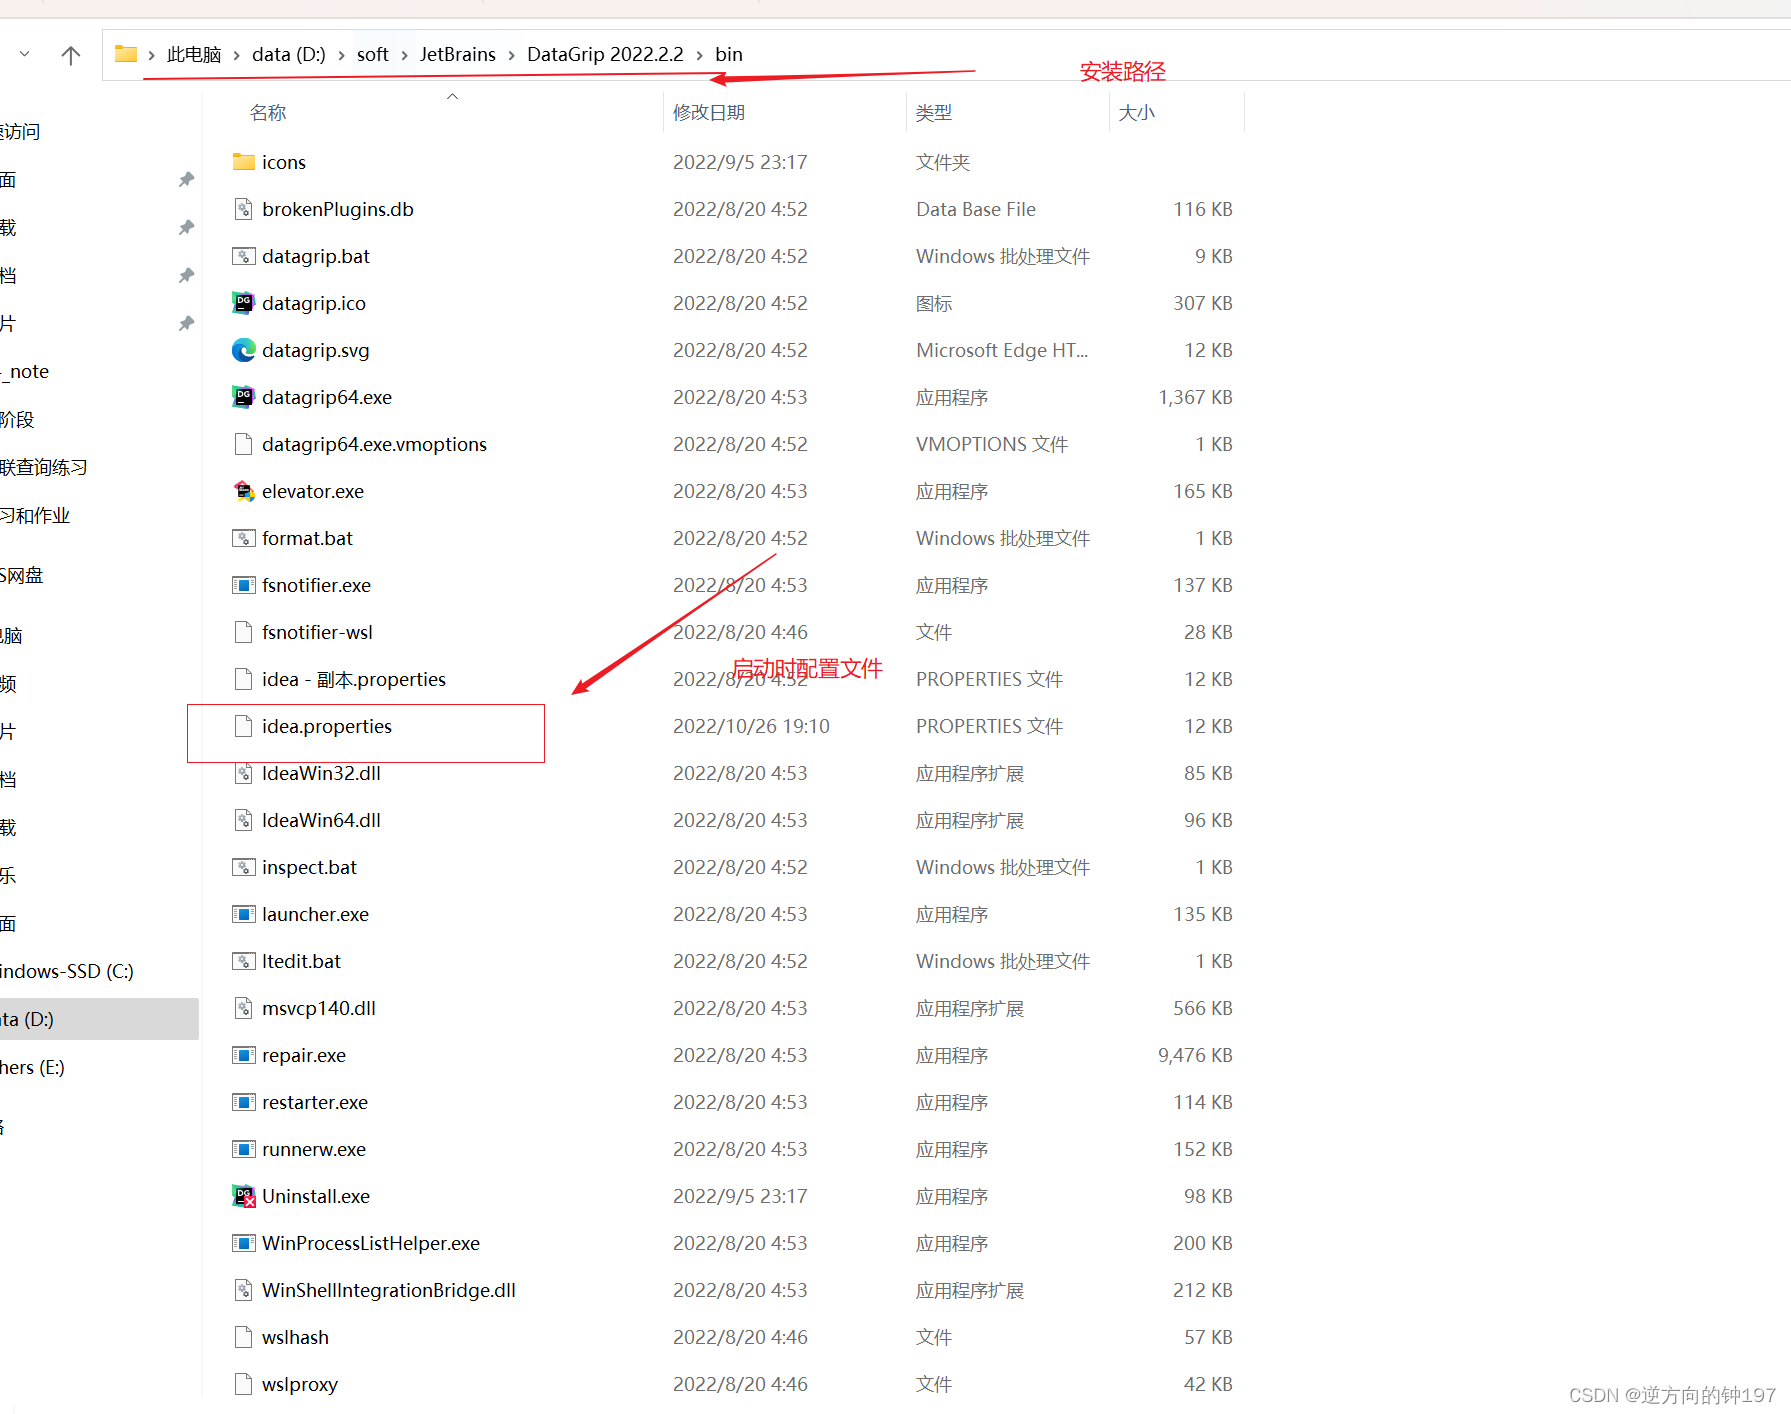This screenshot has width=1791, height=1414.
Task: Select the wslhash file name
Action: (295, 1337)
